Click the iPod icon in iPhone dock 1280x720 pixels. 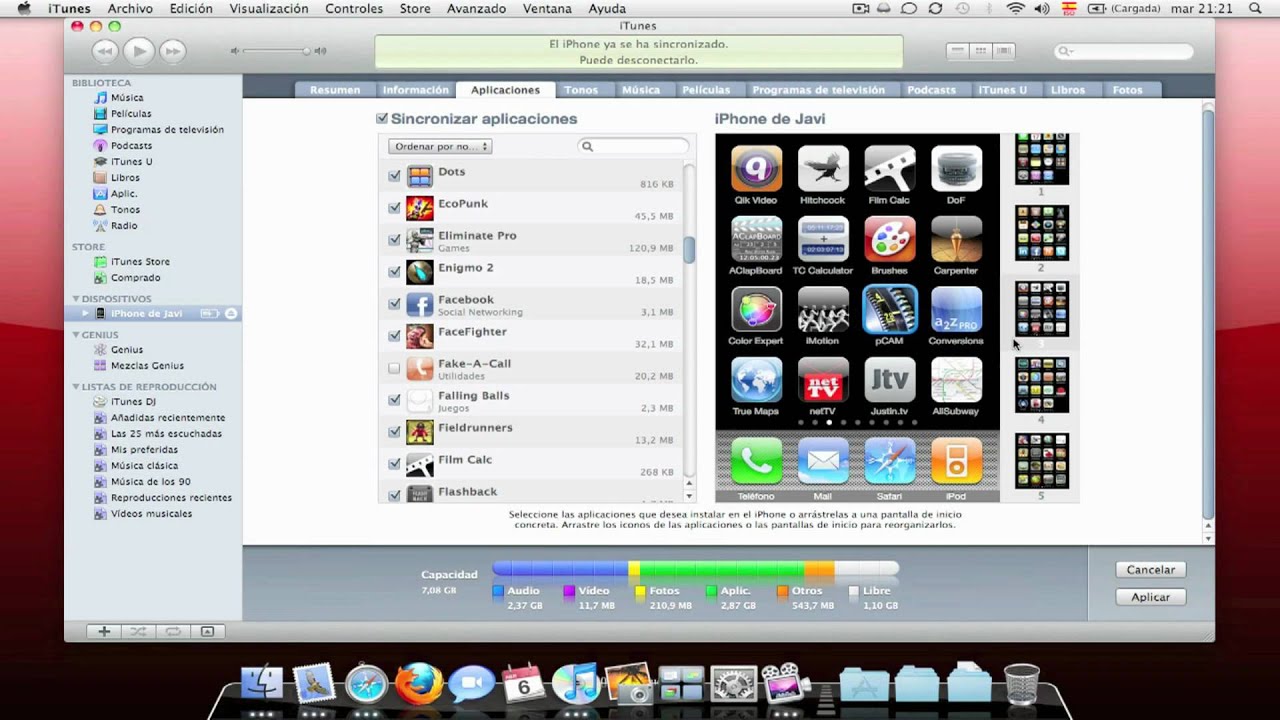(x=956, y=462)
